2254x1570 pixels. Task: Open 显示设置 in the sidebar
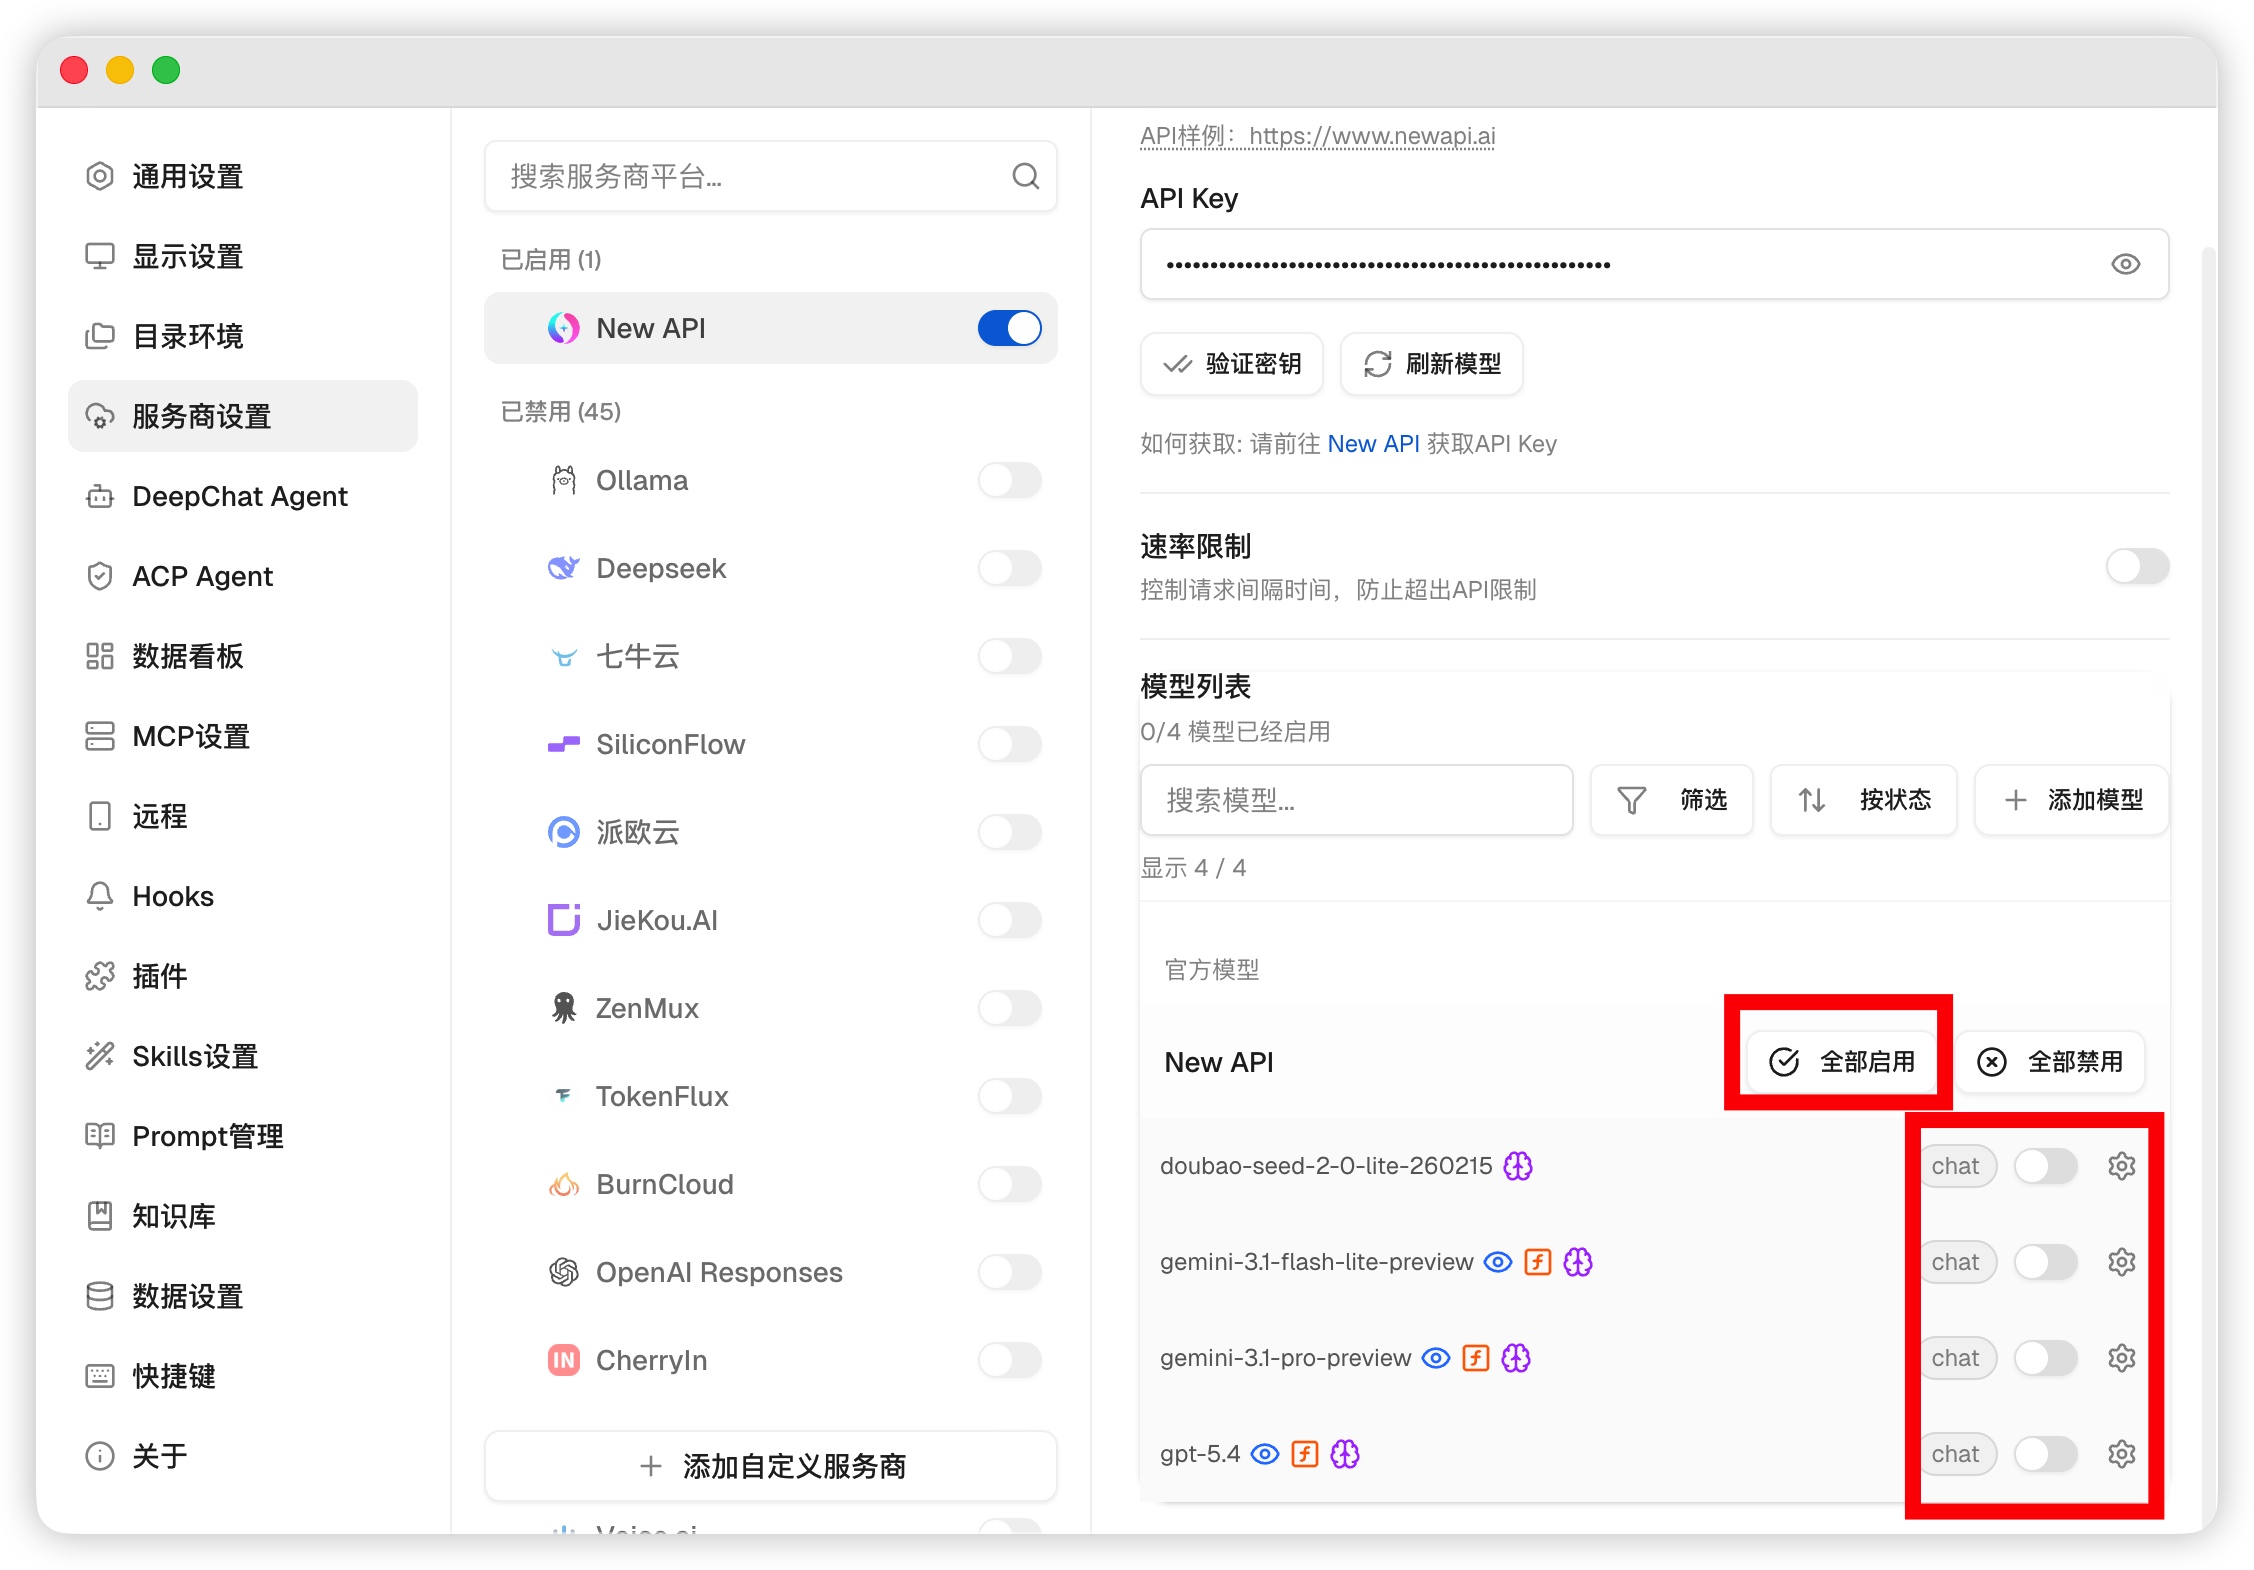(x=243, y=256)
